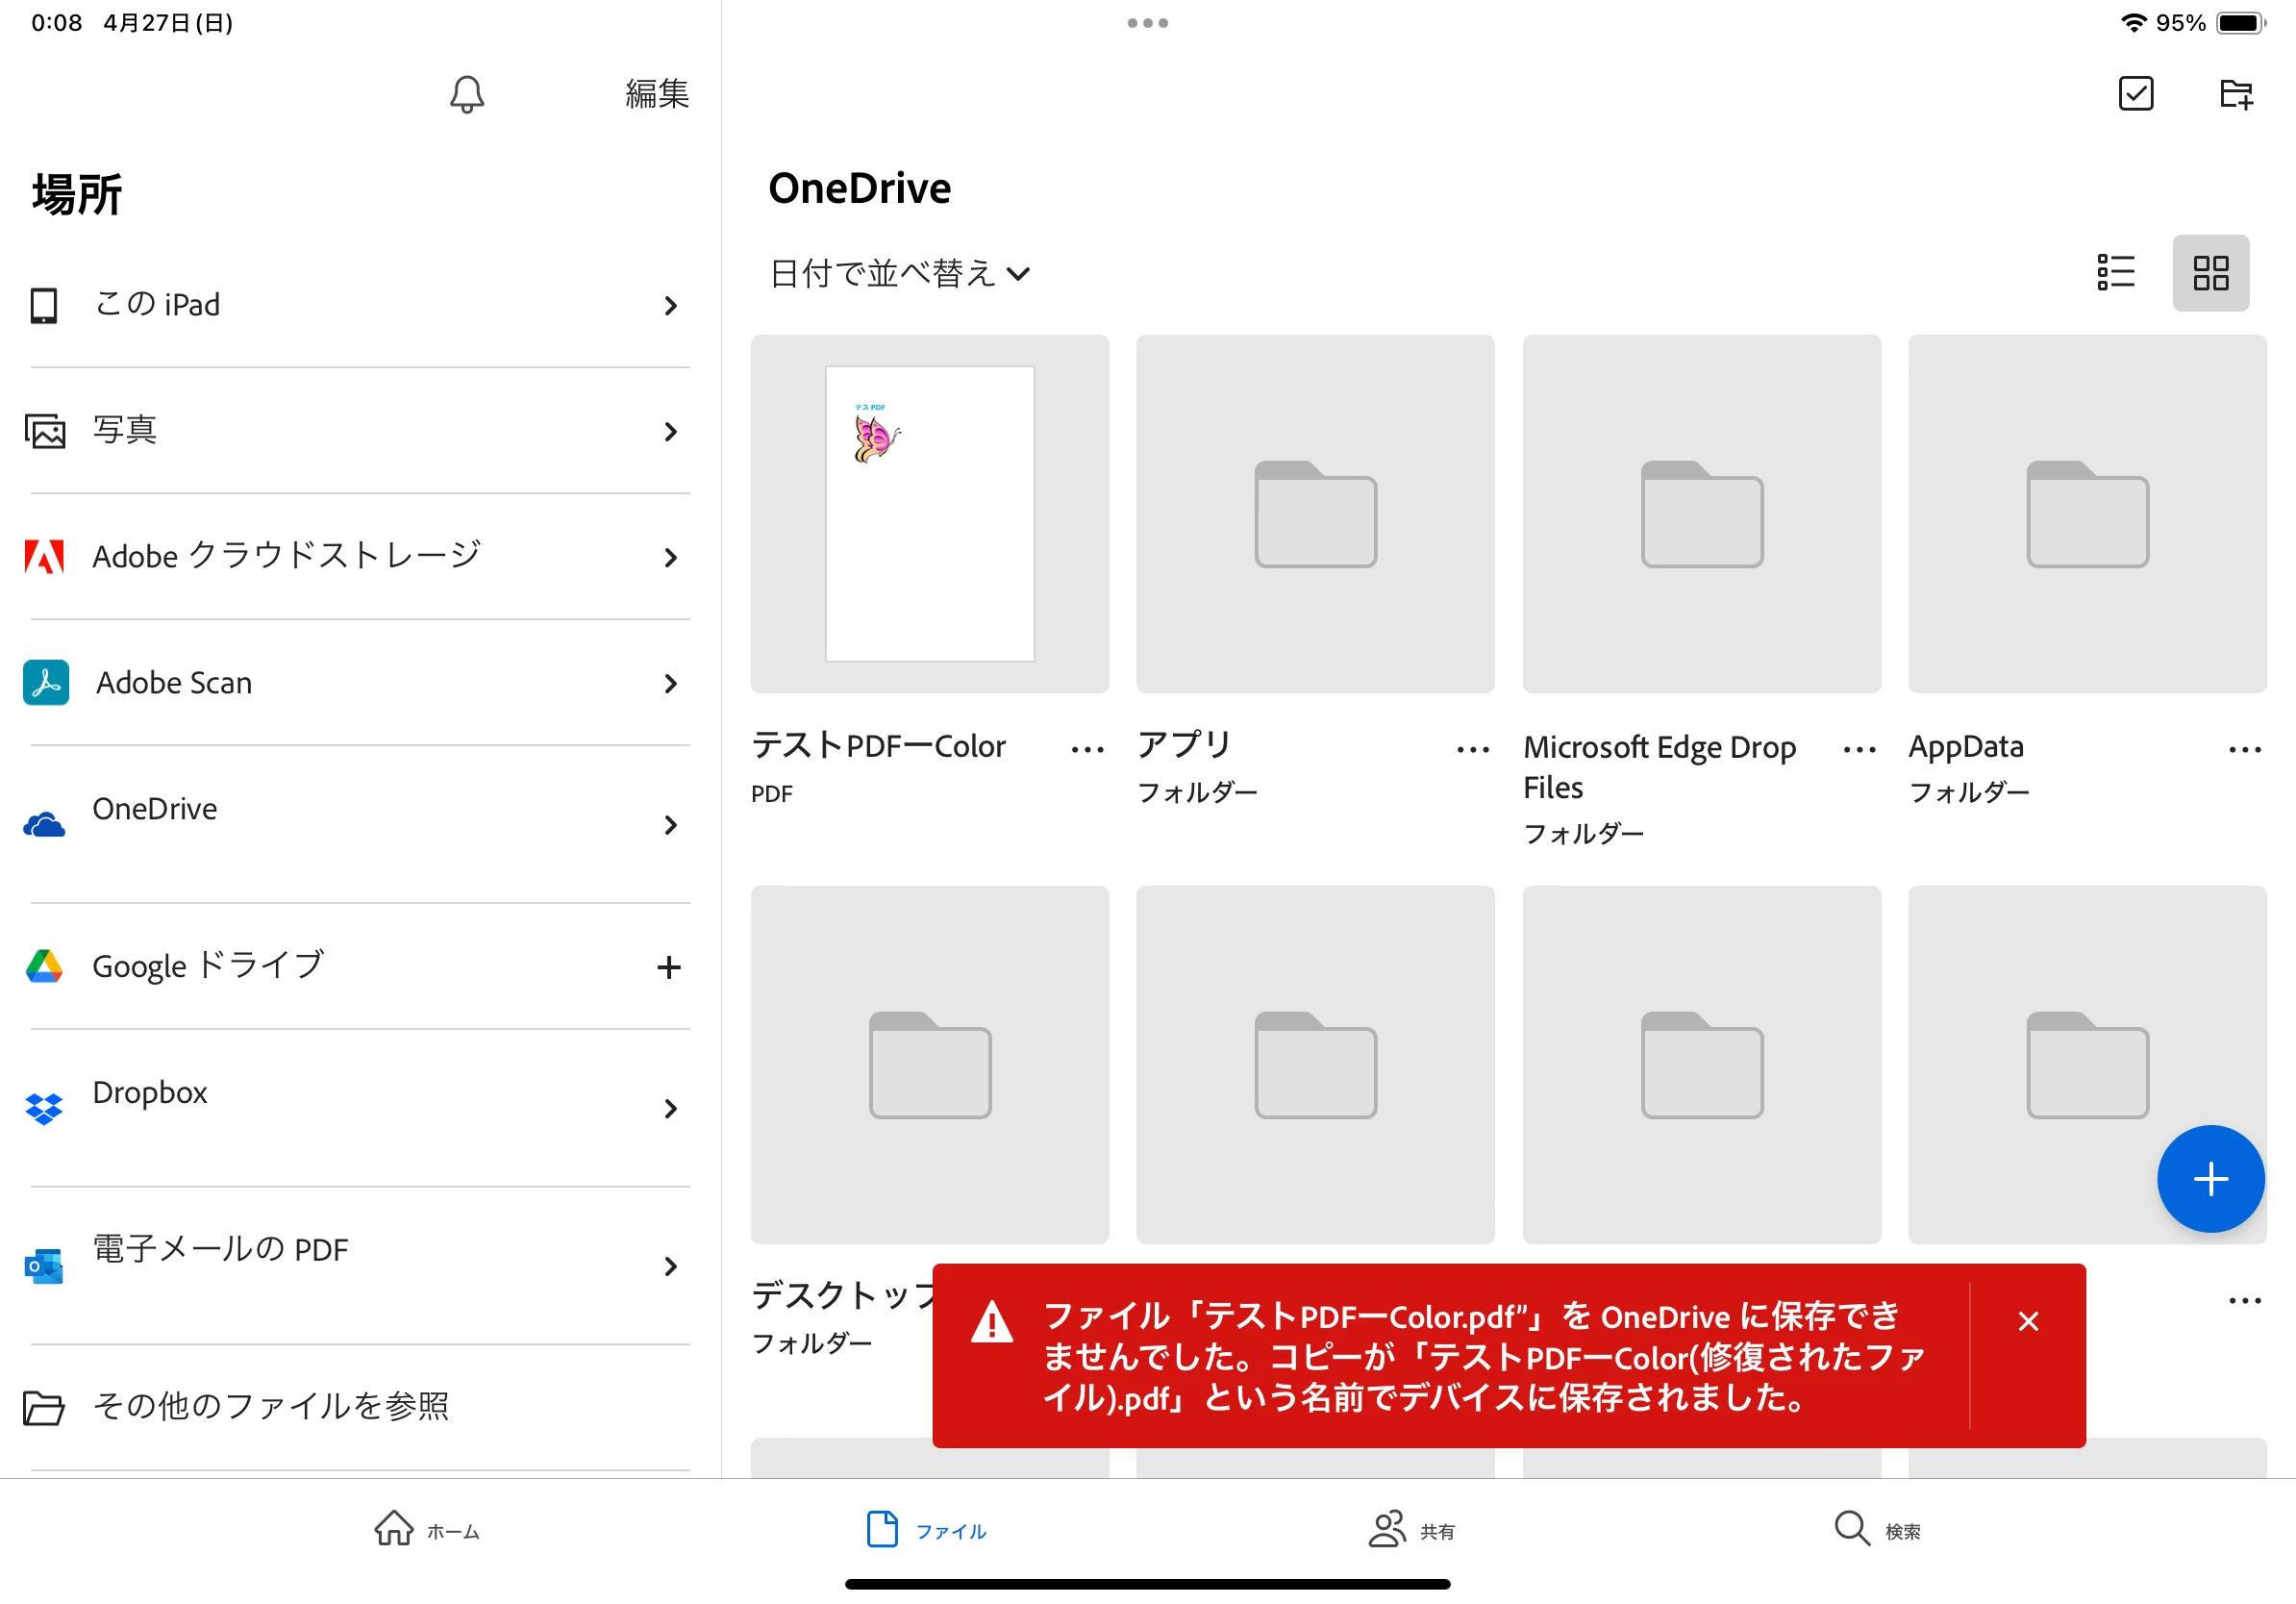
Task: Expand the この iPad chevron
Action: coord(670,306)
